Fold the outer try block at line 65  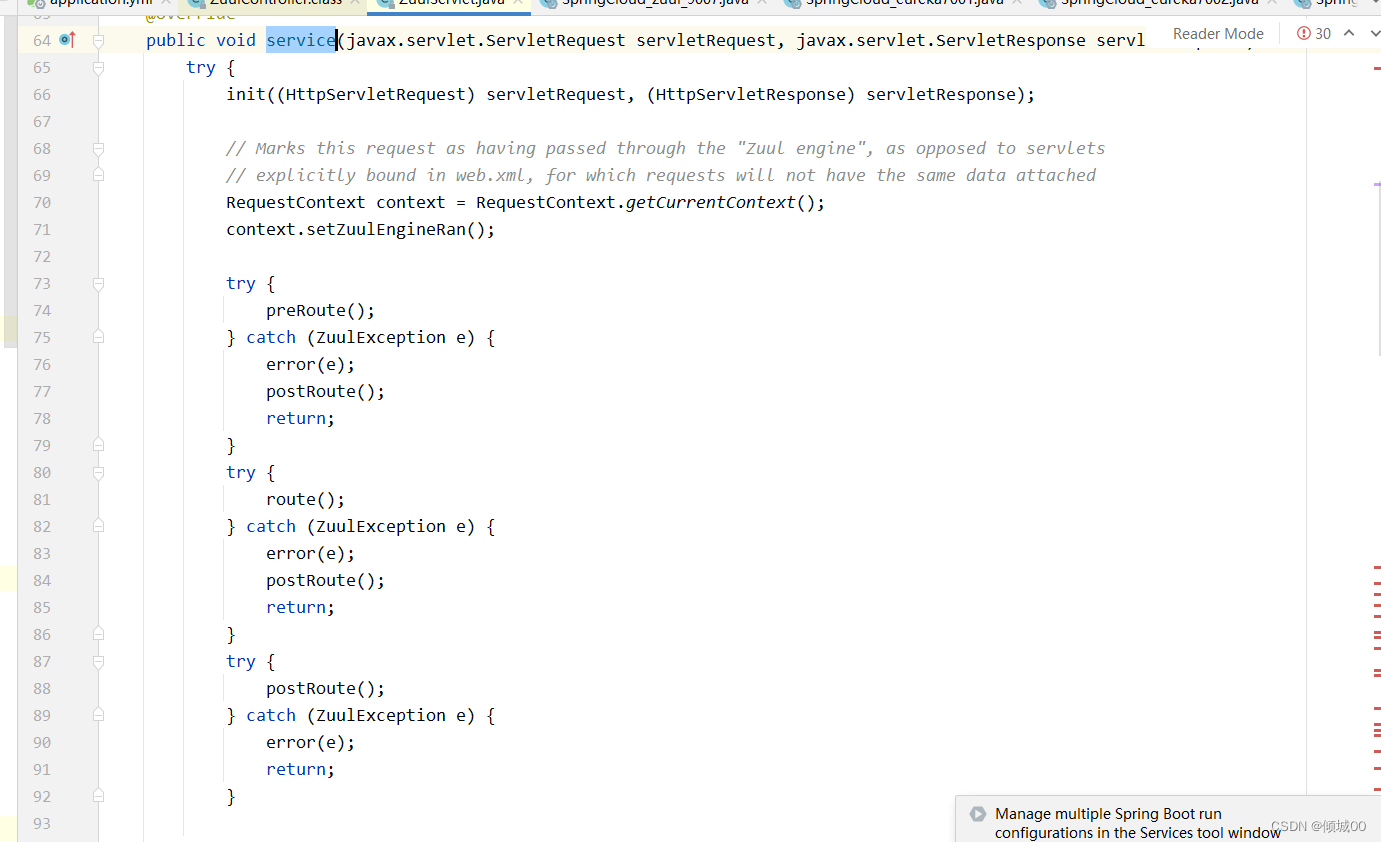tap(98, 67)
